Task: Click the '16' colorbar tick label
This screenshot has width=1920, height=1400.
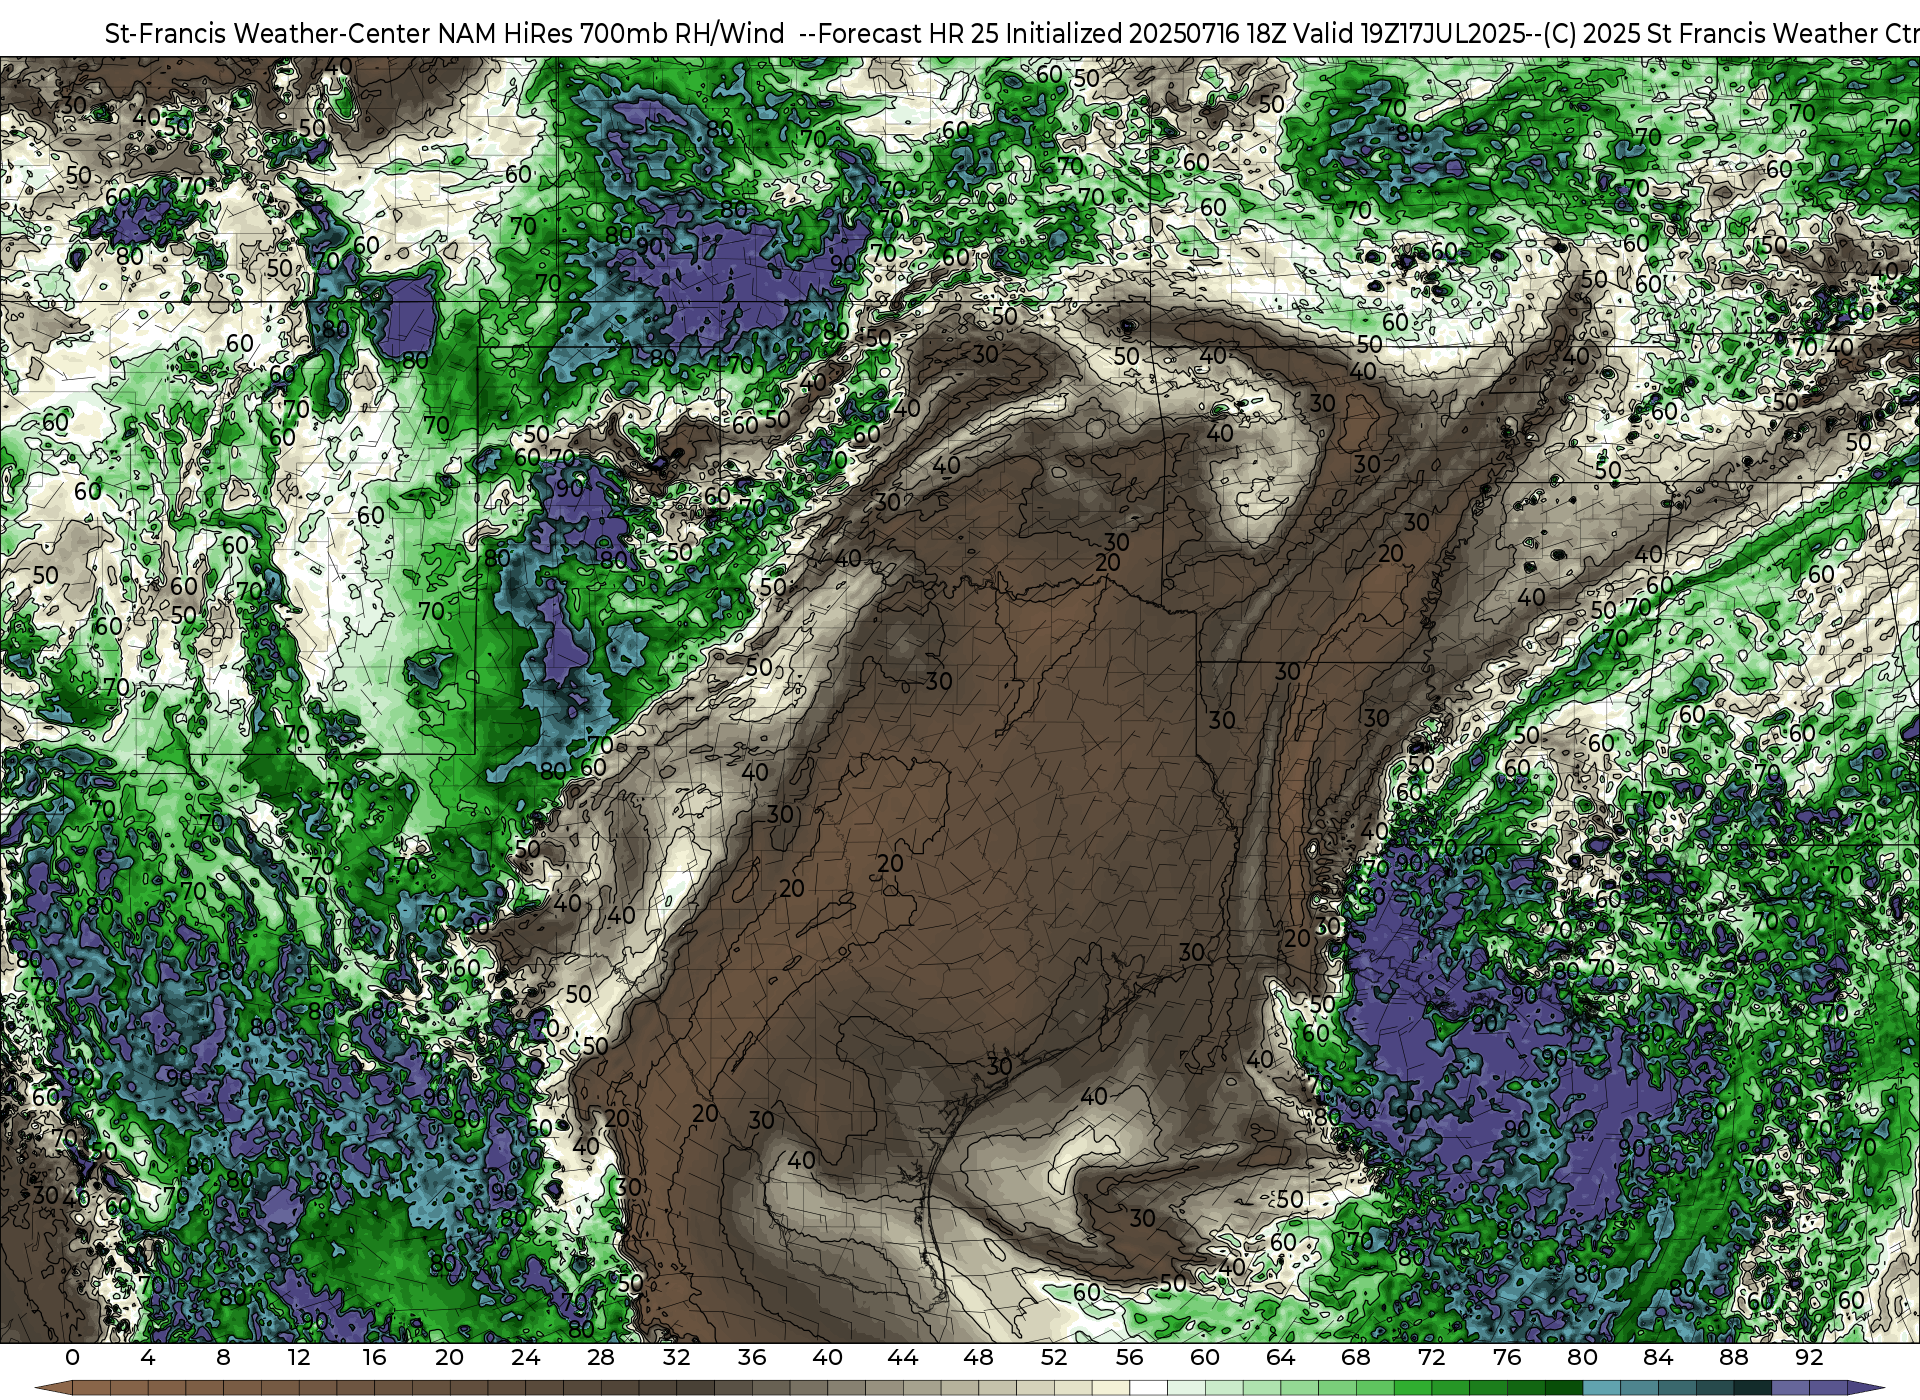Action: coord(374,1358)
